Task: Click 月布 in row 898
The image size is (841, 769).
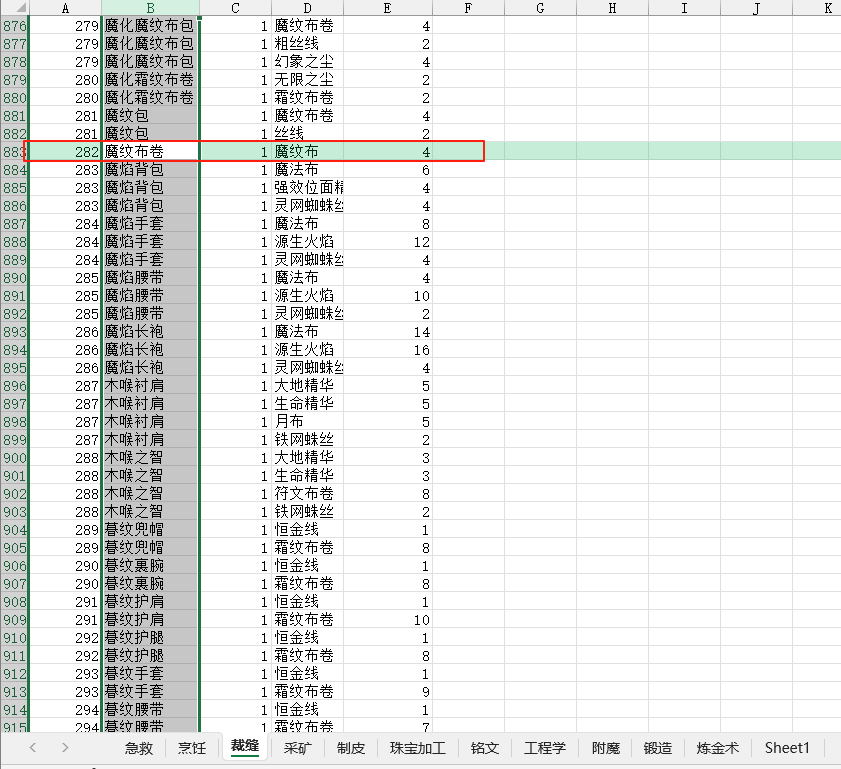Action: click(x=307, y=422)
